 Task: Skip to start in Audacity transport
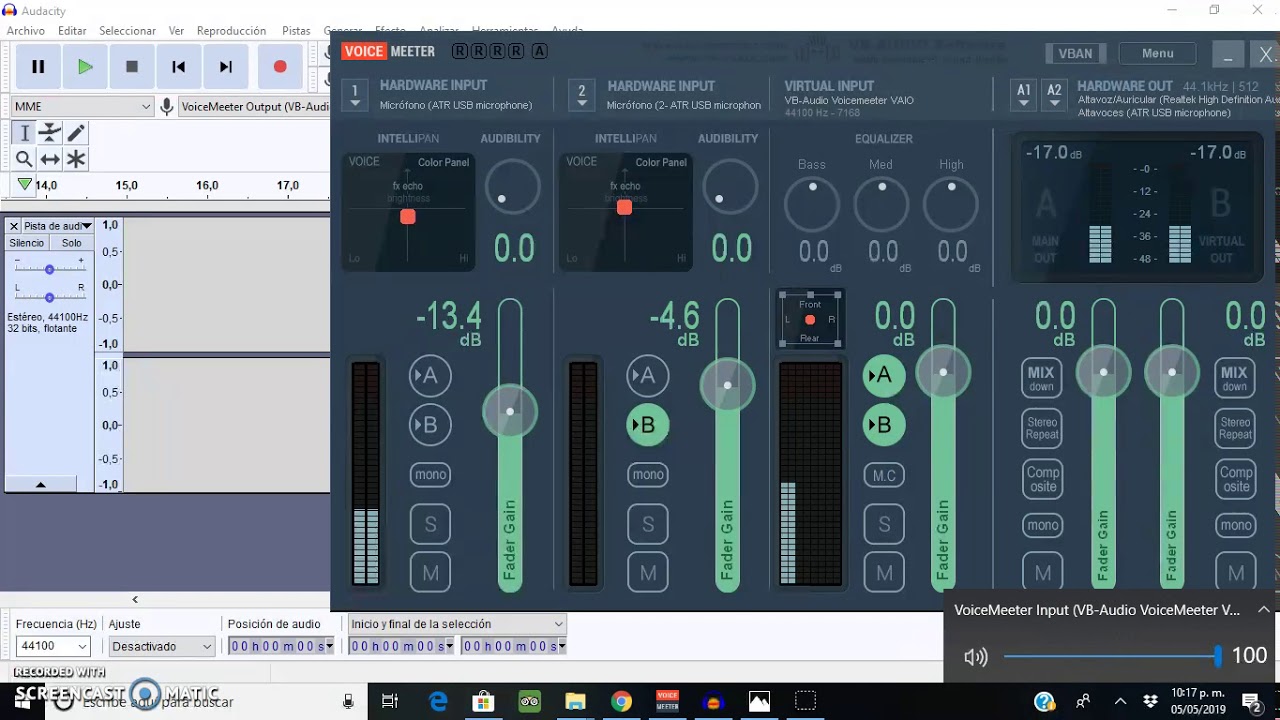[x=179, y=67]
